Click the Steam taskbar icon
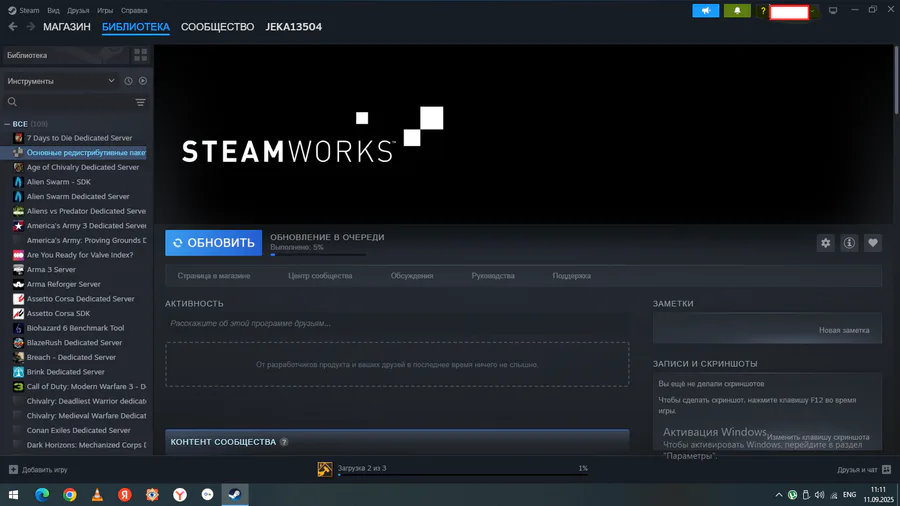 pyautogui.click(x=235, y=495)
